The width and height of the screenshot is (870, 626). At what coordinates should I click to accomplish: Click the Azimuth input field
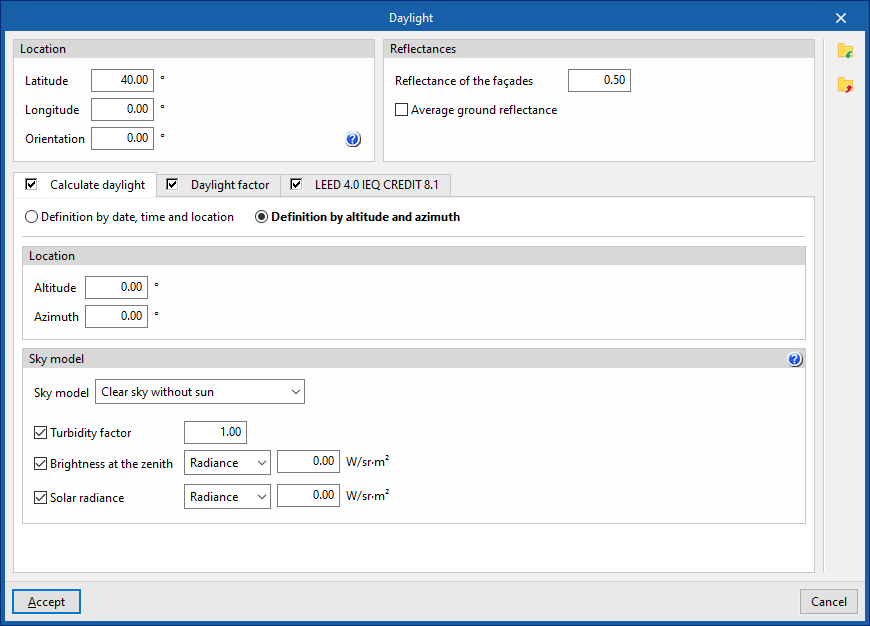117,316
